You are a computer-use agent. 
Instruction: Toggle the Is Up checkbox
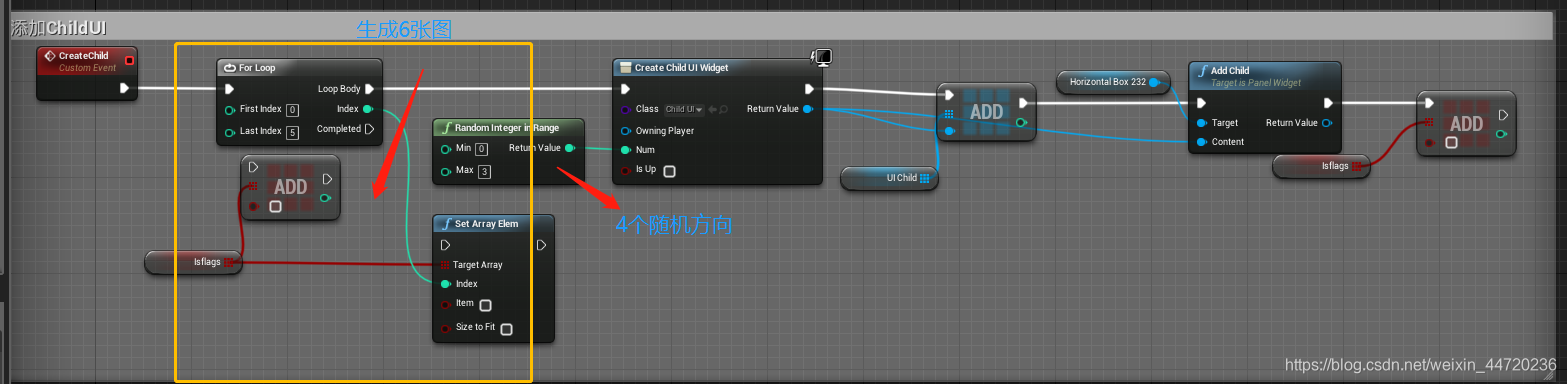(x=669, y=171)
